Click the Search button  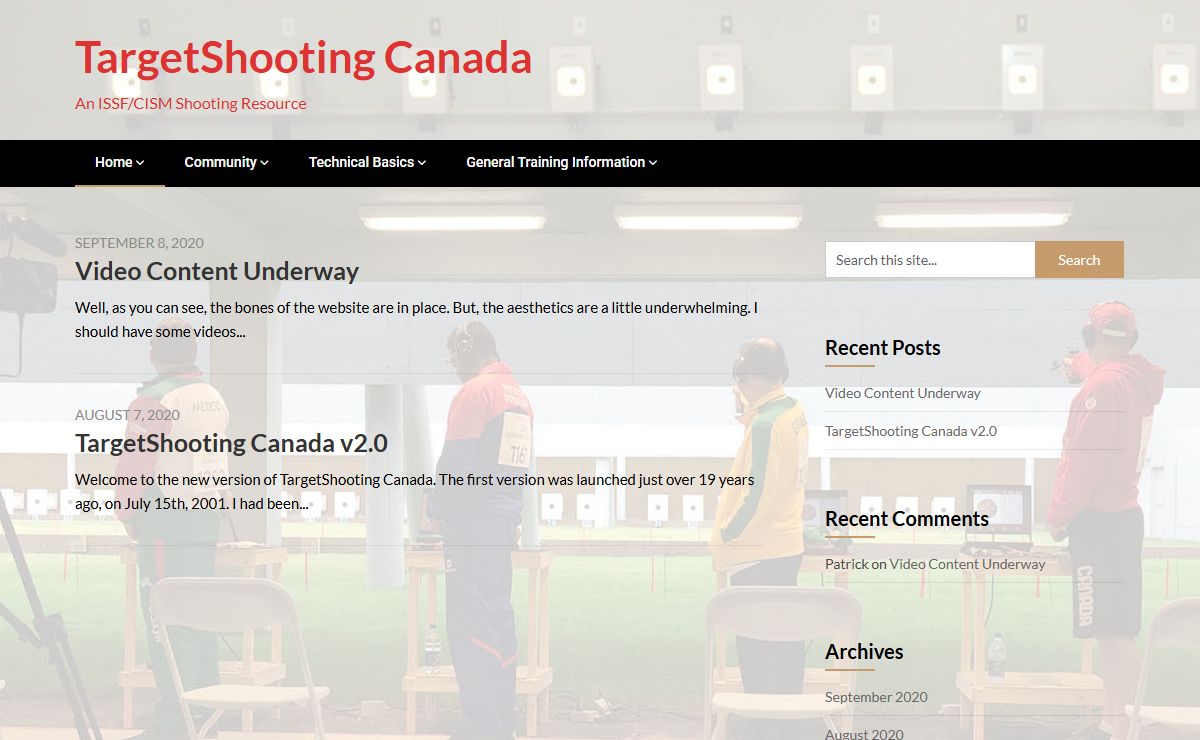pos(1079,260)
